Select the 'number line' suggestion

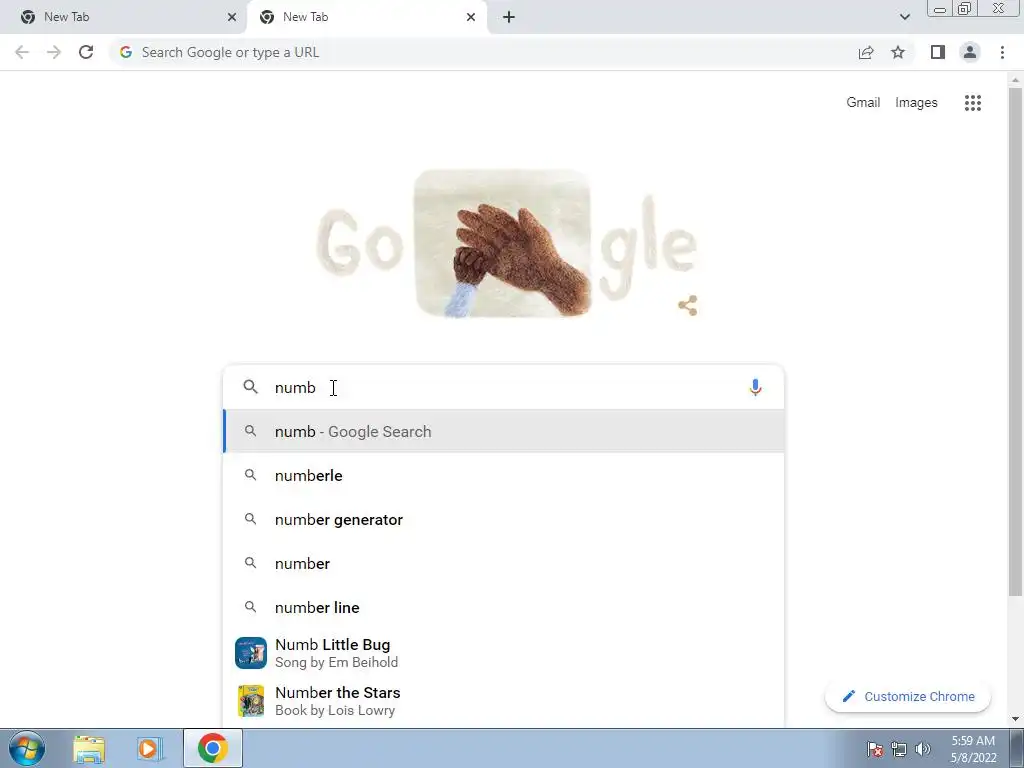503,607
